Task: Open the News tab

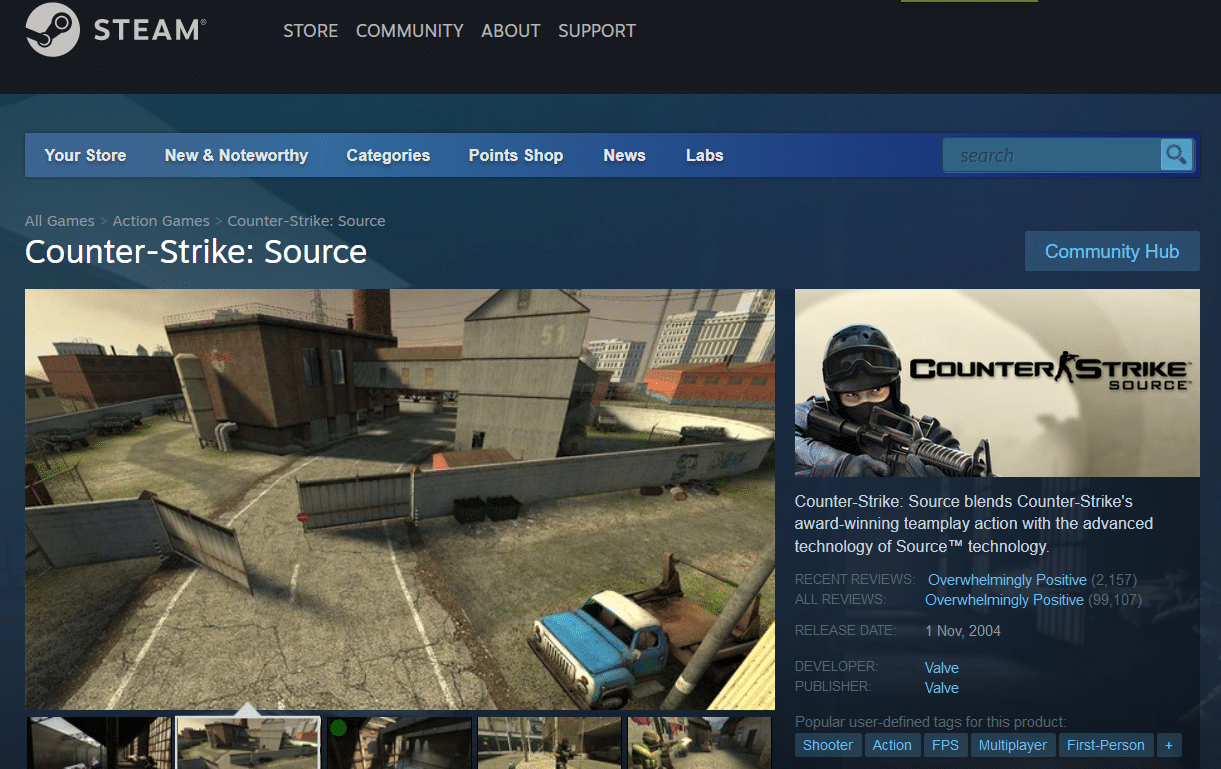Action: [x=624, y=155]
